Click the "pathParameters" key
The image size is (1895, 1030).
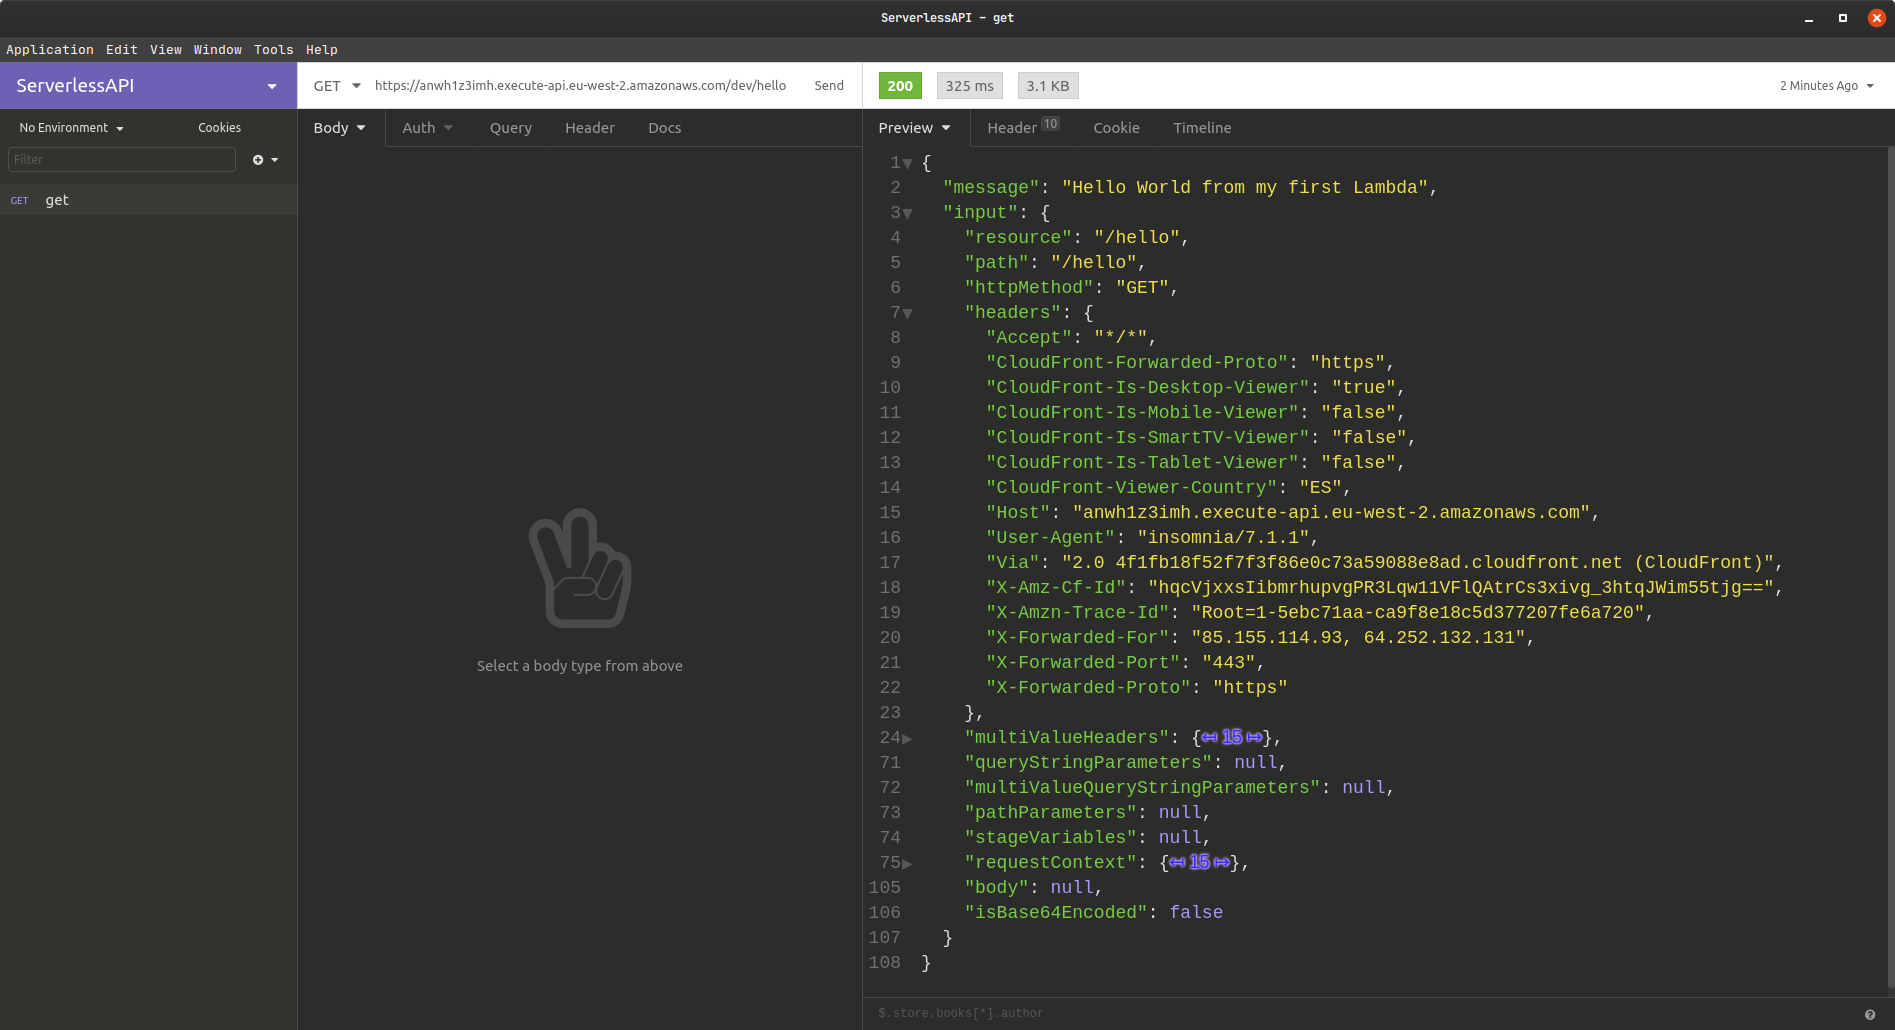(x=1051, y=813)
